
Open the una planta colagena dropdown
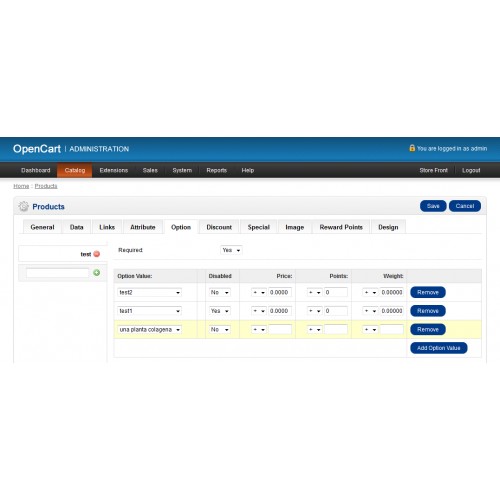pos(149,329)
